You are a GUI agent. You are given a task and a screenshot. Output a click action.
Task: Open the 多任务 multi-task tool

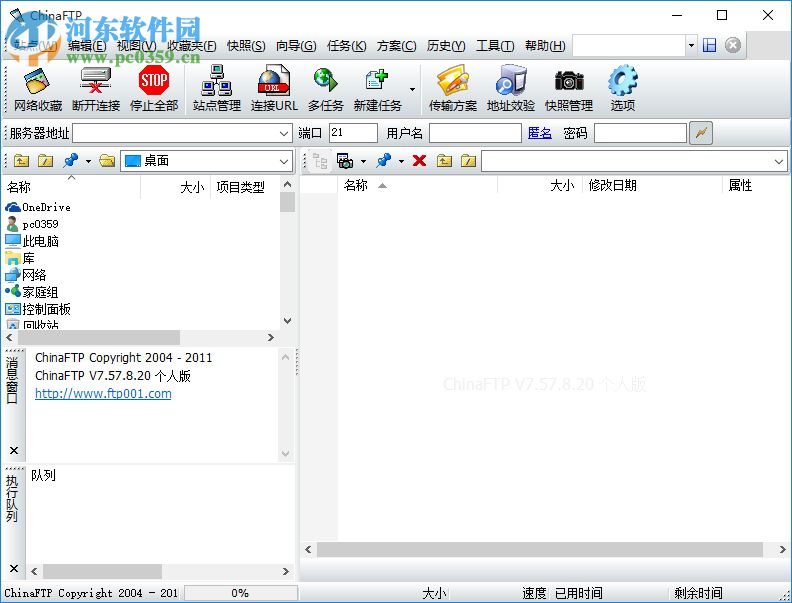point(325,89)
